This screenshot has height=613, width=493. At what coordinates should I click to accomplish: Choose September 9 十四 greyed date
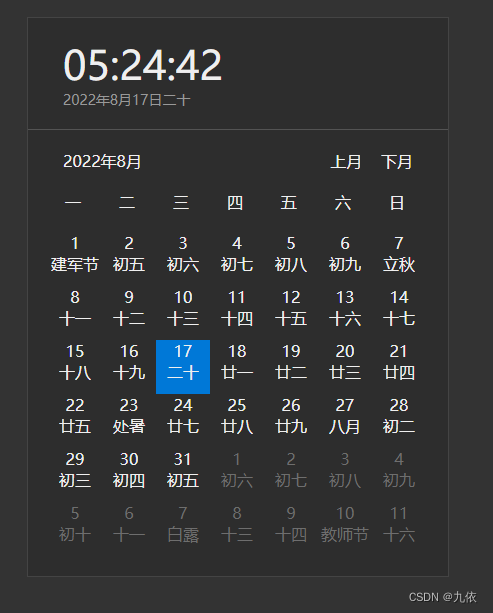click(x=290, y=523)
